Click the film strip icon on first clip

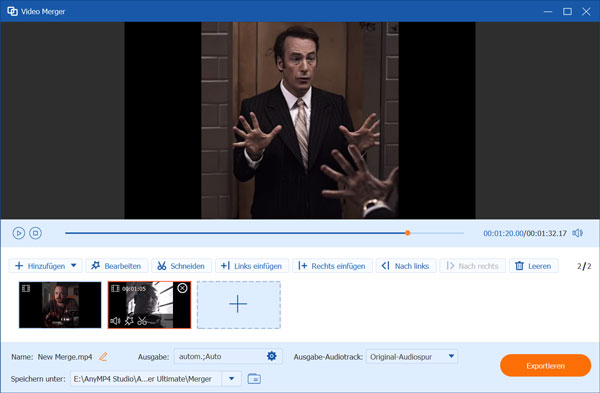pyautogui.click(x=26, y=288)
